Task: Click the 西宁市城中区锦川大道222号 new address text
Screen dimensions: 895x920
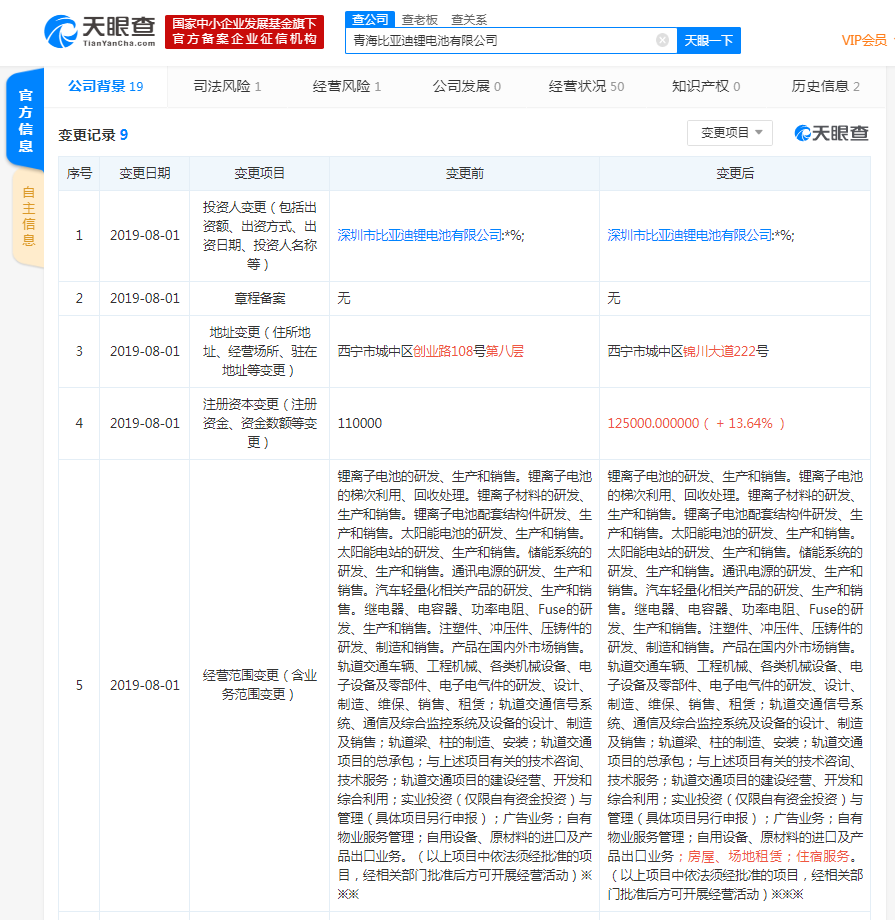Action: point(688,351)
